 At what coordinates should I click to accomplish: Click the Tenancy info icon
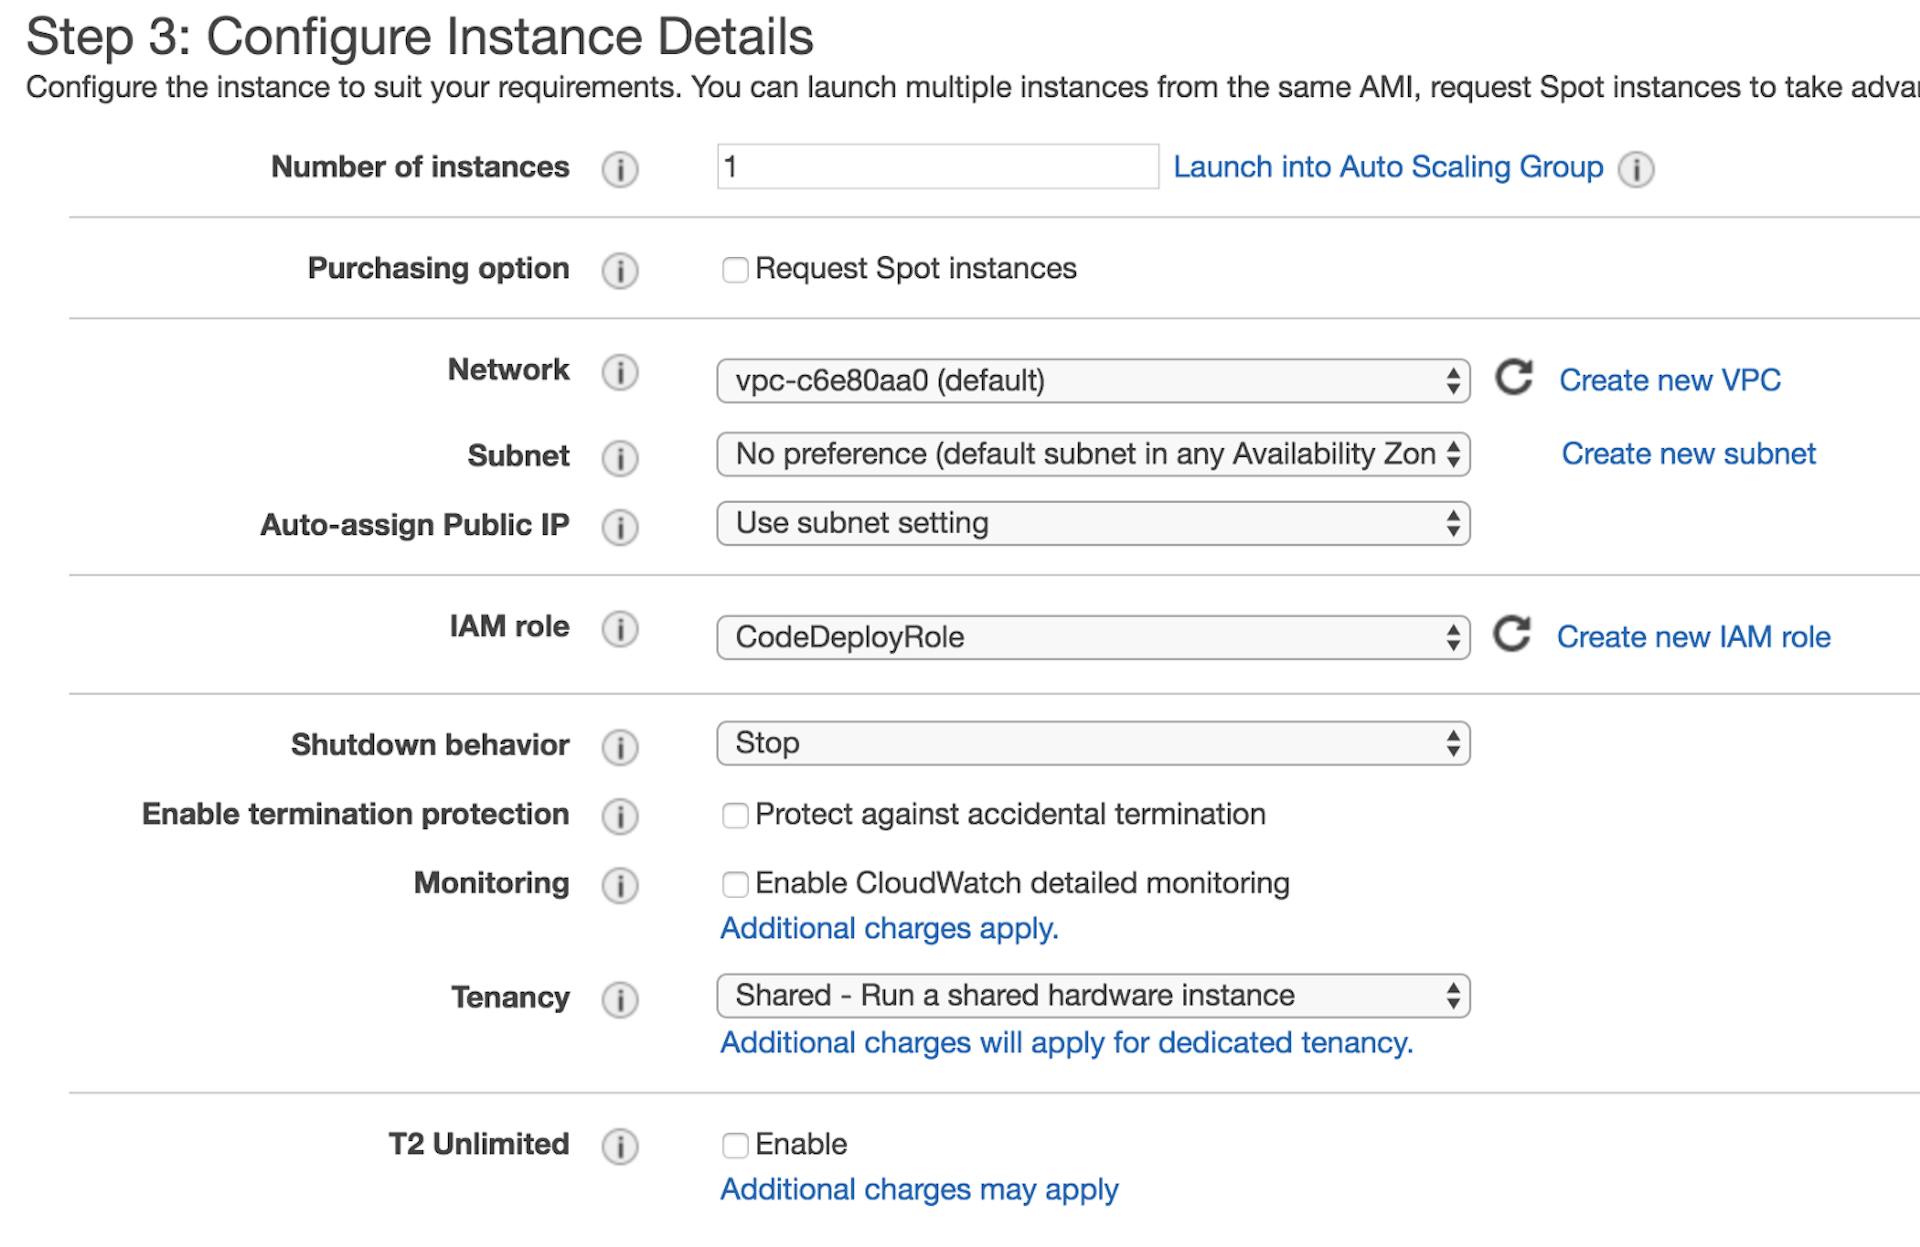(619, 999)
